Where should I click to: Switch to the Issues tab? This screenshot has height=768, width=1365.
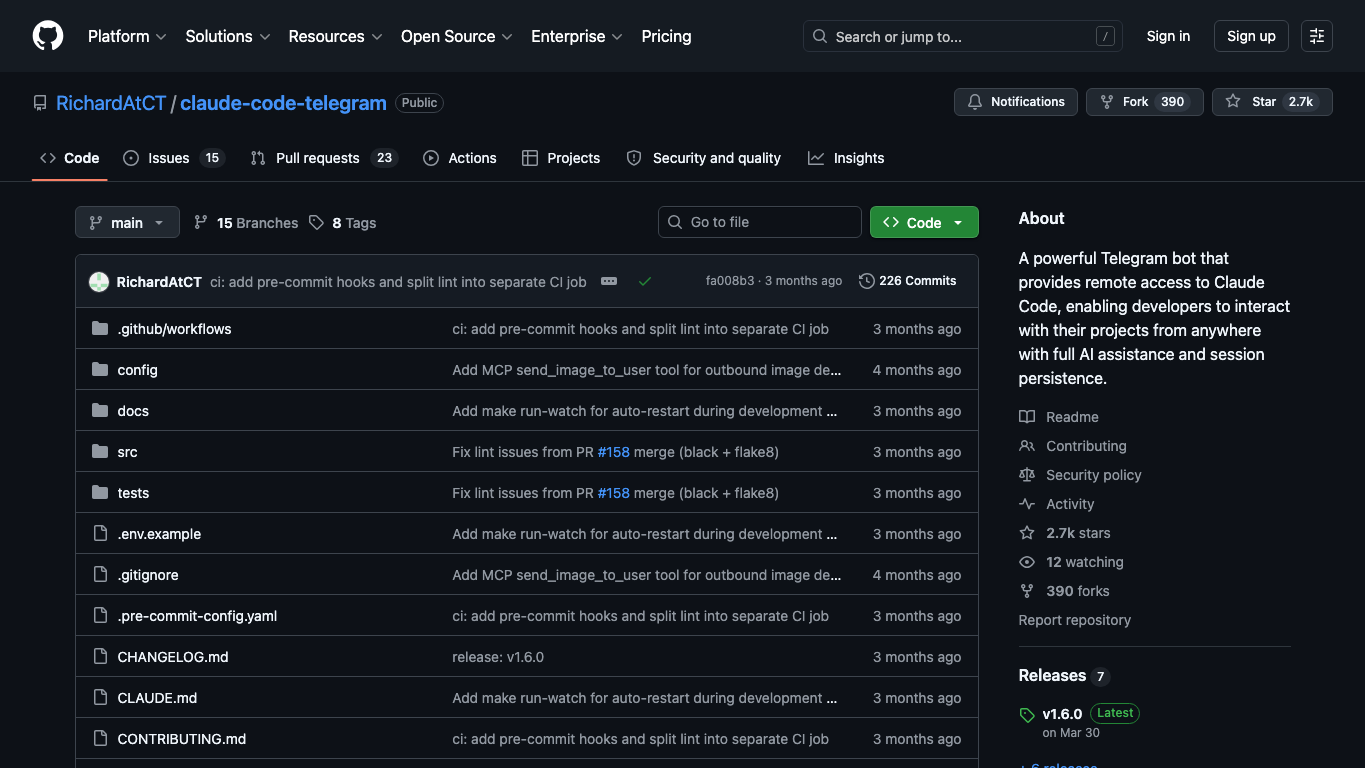[173, 158]
